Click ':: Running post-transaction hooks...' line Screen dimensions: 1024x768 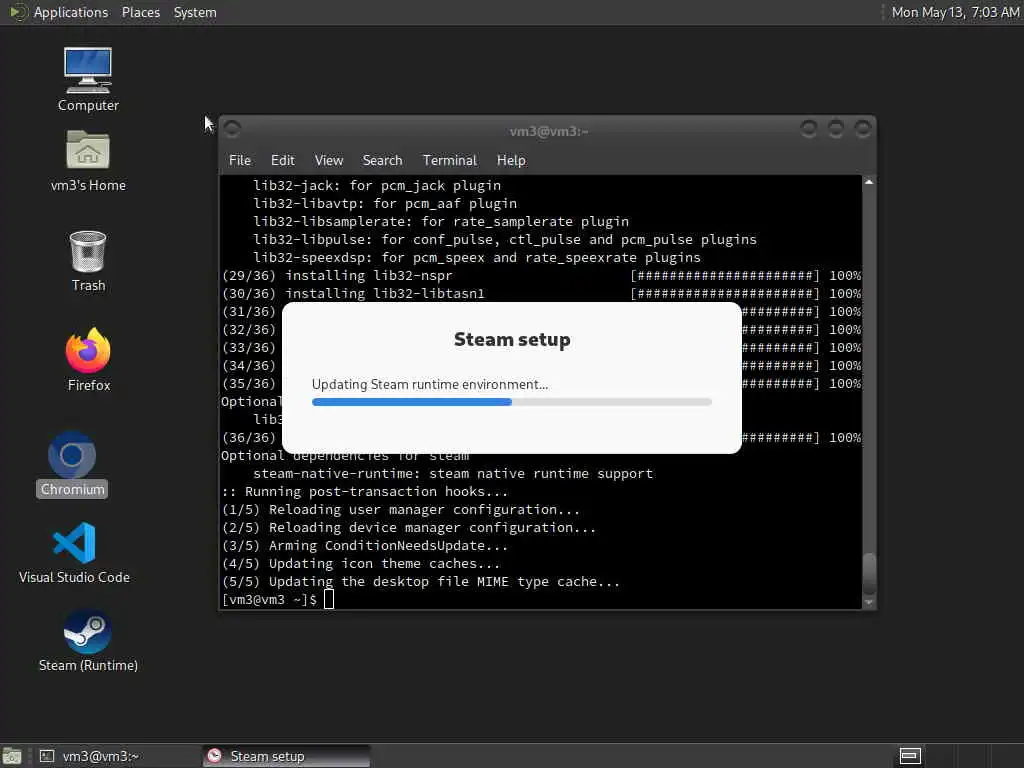tap(364, 492)
